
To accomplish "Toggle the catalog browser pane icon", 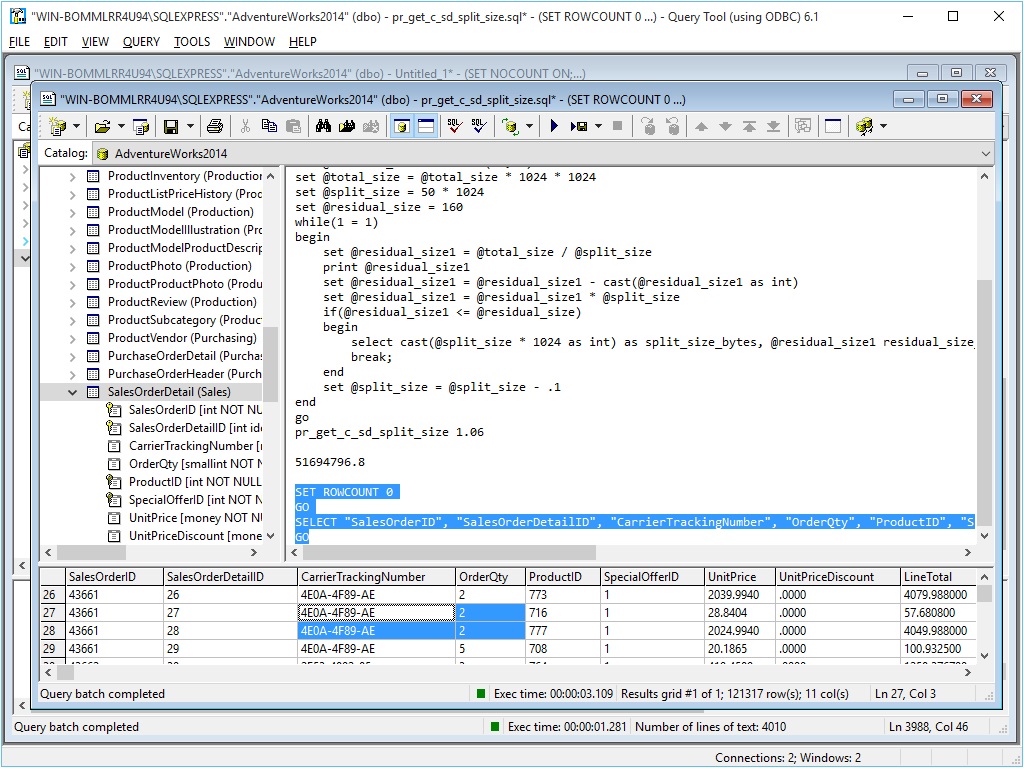I will [x=402, y=126].
